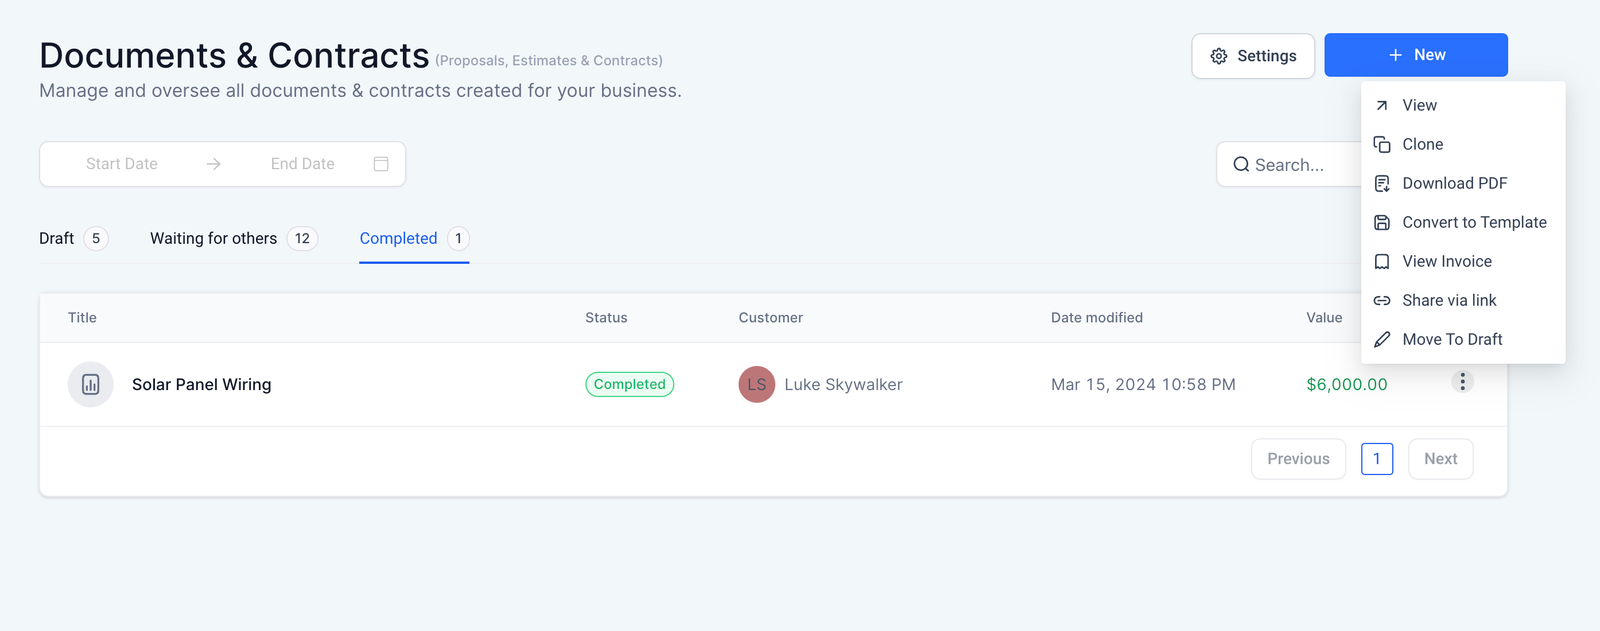This screenshot has height=631, width=1600.
Task: Create a new document with New button
Action: click(1415, 55)
